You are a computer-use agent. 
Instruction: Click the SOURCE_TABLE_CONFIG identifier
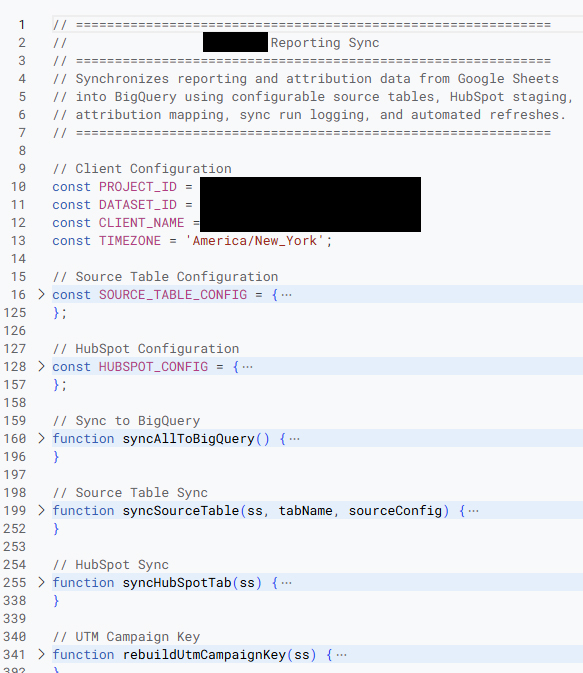click(173, 295)
